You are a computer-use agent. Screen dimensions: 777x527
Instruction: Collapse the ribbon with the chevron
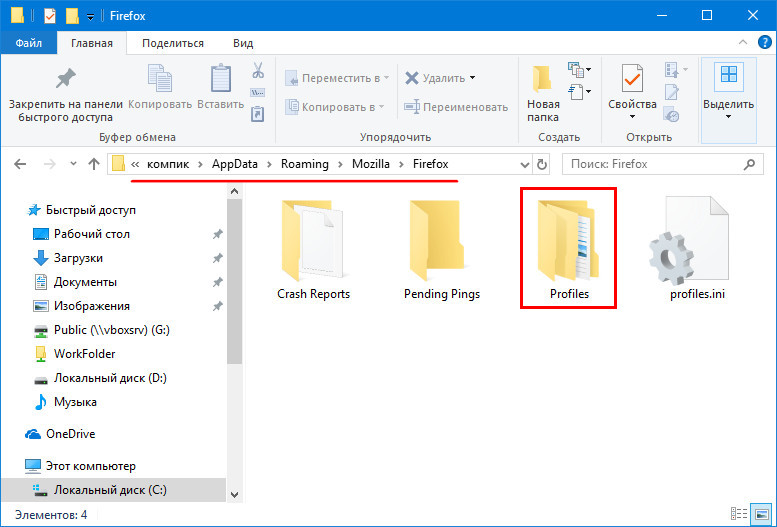(x=742, y=43)
